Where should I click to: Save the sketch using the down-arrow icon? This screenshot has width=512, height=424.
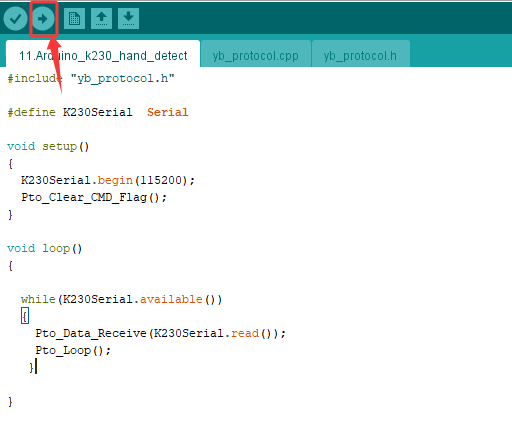pyautogui.click(x=128, y=19)
